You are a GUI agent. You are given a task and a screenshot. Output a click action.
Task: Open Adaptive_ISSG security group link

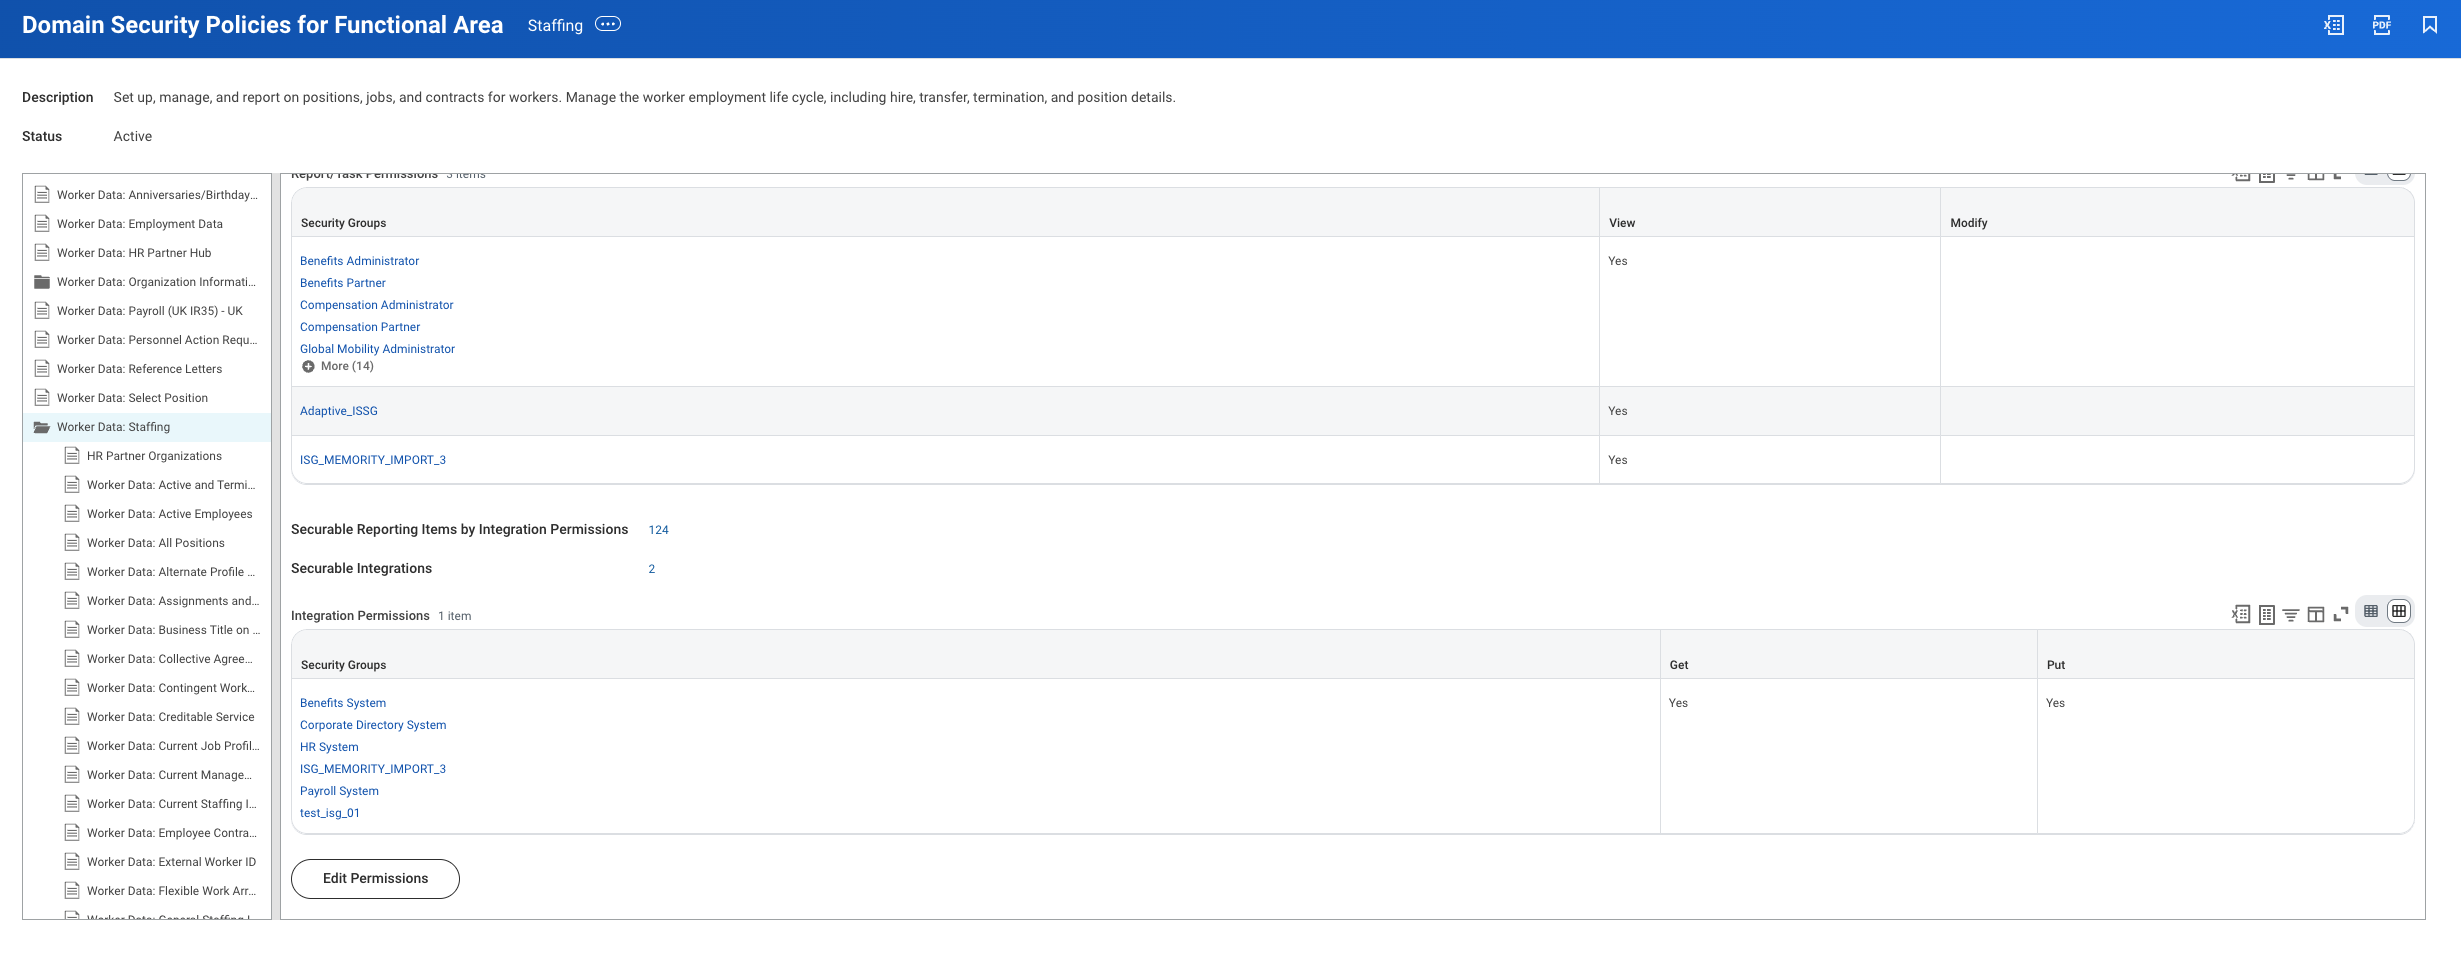click(x=339, y=411)
